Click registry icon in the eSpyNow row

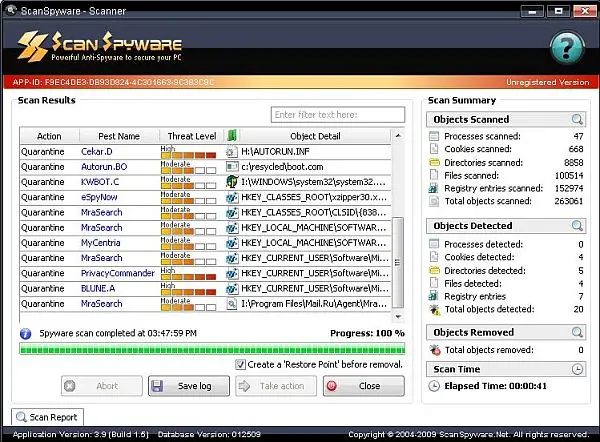(232, 197)
